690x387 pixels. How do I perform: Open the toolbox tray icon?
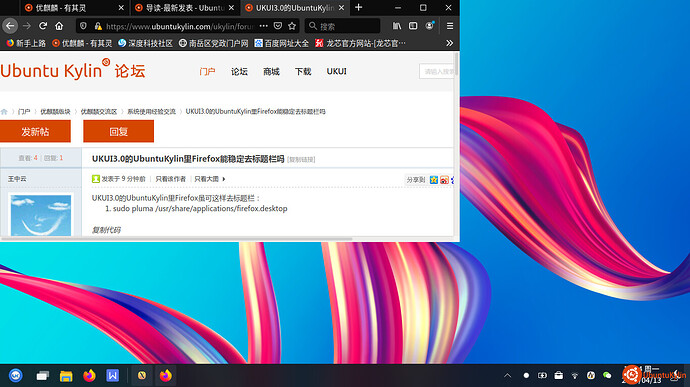pos(558,376)
